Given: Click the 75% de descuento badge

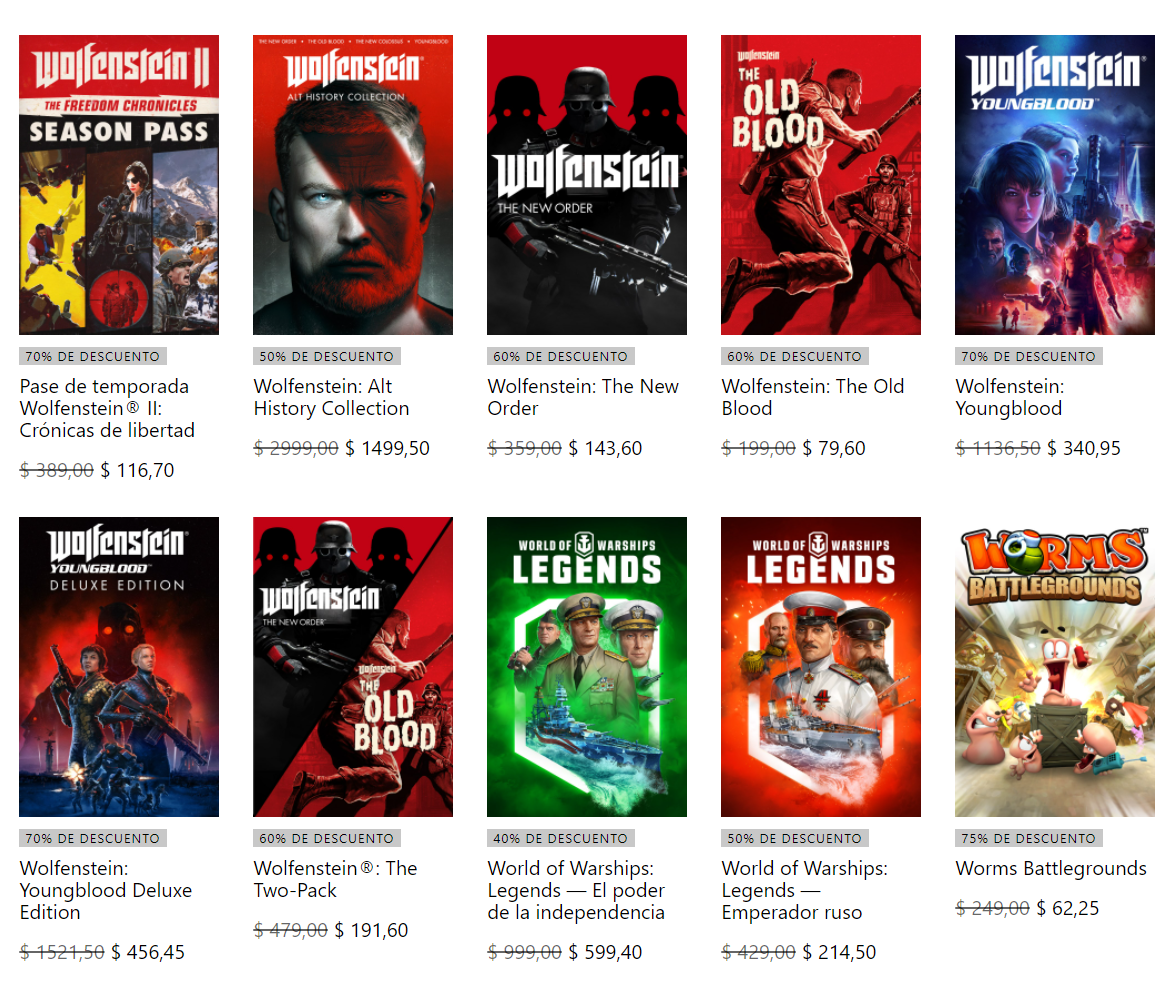Looking at the screenshot, I should click(x=1029, y=839).
